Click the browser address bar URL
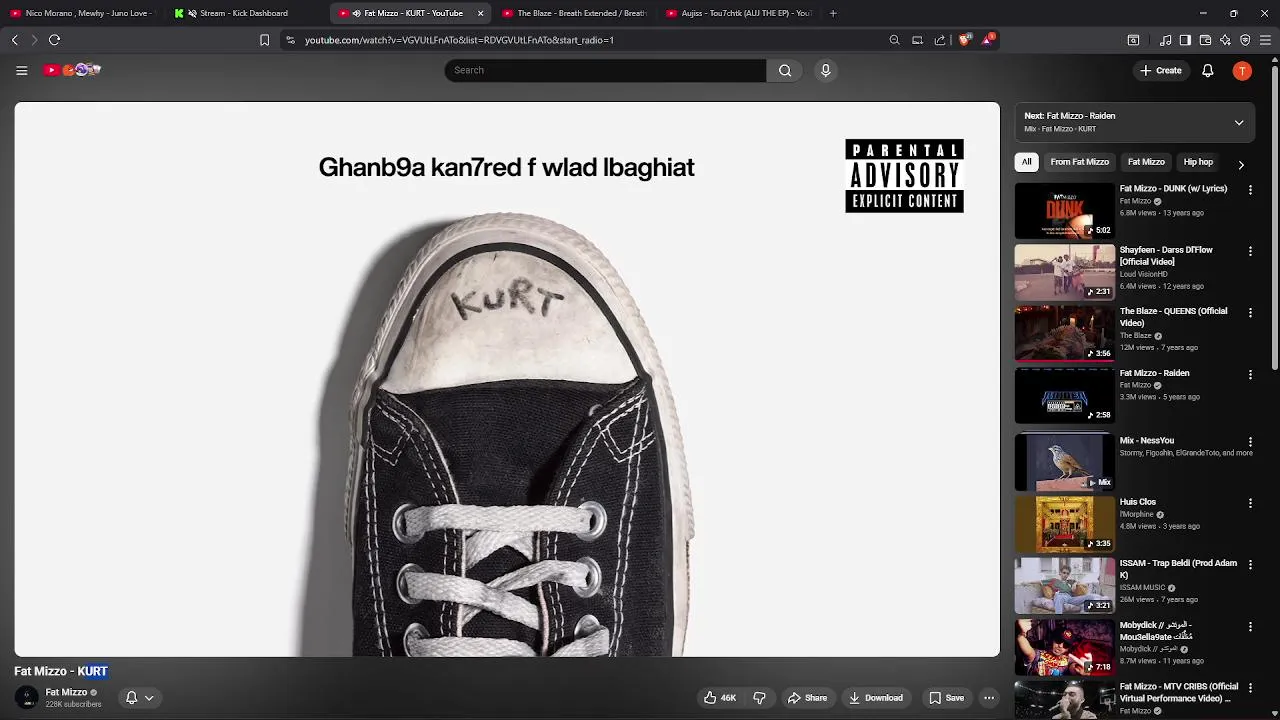Viewport: 1280px width, 720px height. point(459,40)
